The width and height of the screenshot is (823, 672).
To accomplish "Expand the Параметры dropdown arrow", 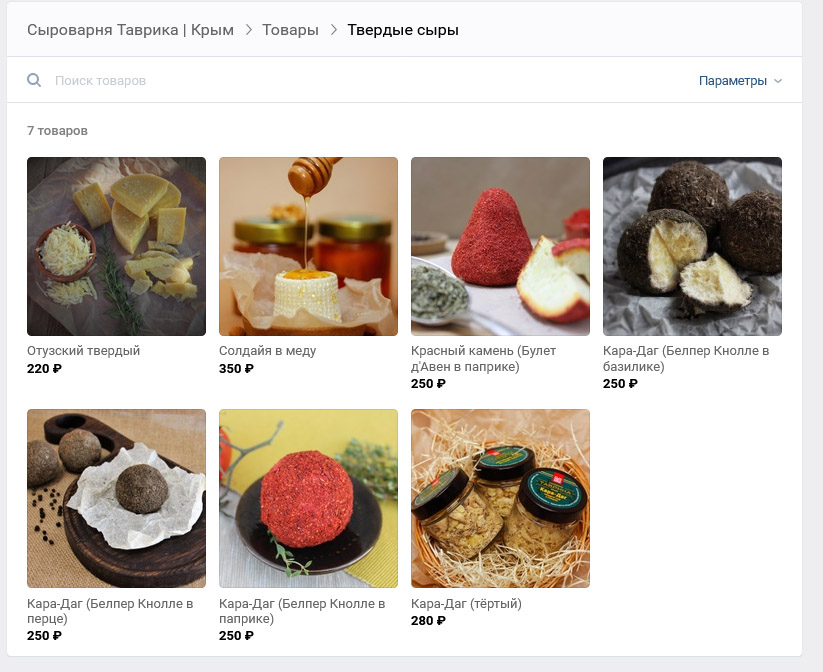I will click(778, 81).
